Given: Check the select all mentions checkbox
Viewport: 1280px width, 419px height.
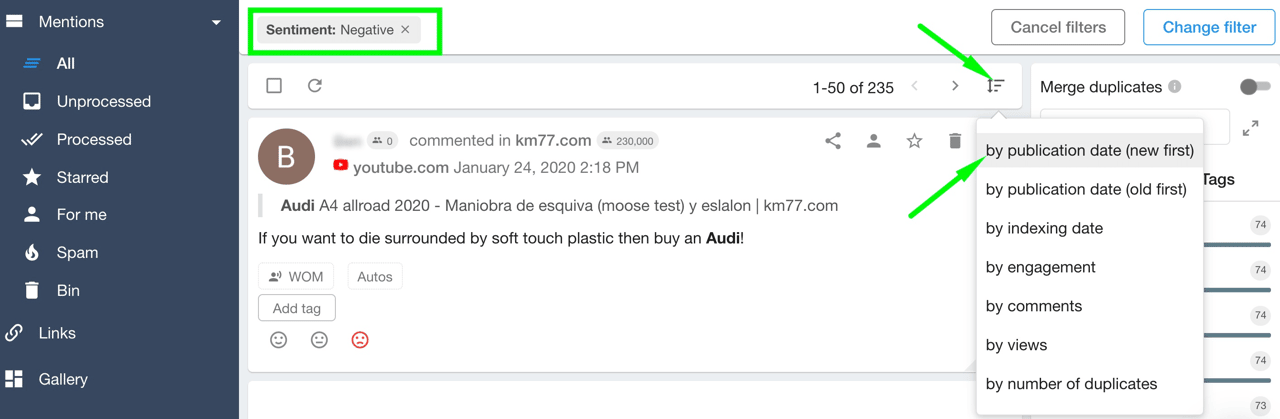Looking at the screenshot, I should pos(274,86).
